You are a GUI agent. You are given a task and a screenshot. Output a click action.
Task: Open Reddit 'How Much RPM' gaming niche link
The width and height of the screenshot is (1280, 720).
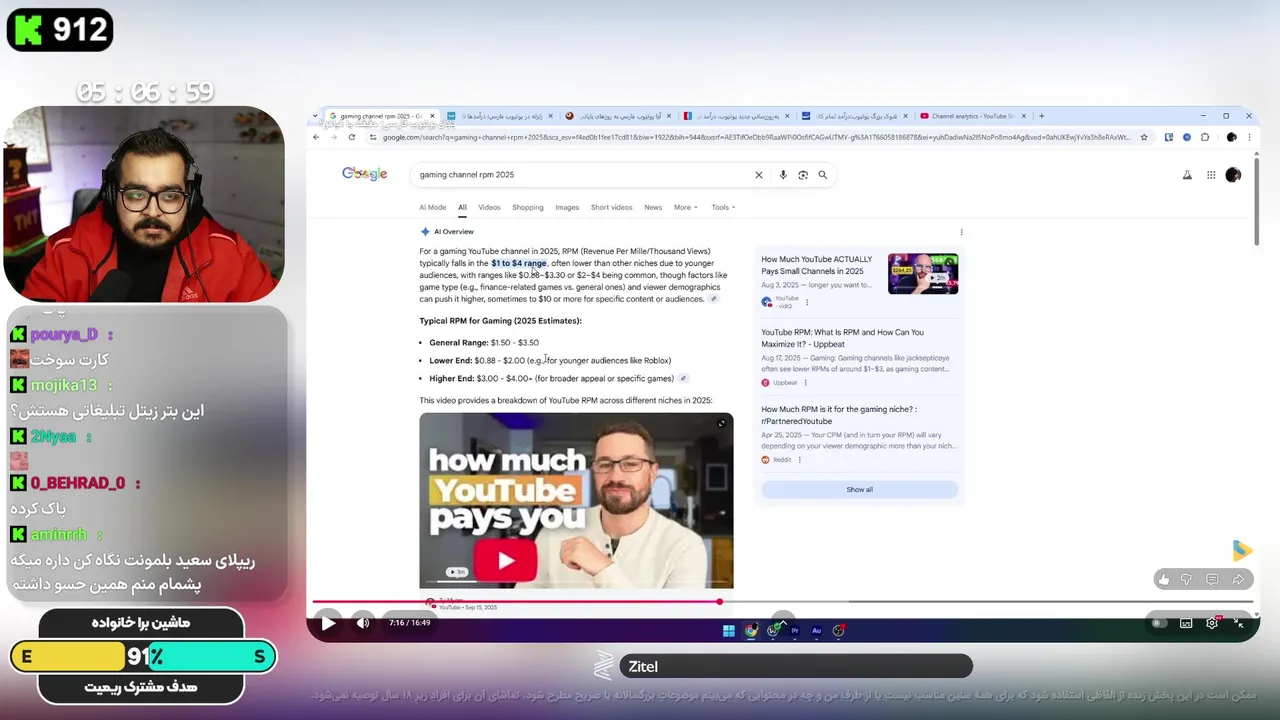coord(839,414)
